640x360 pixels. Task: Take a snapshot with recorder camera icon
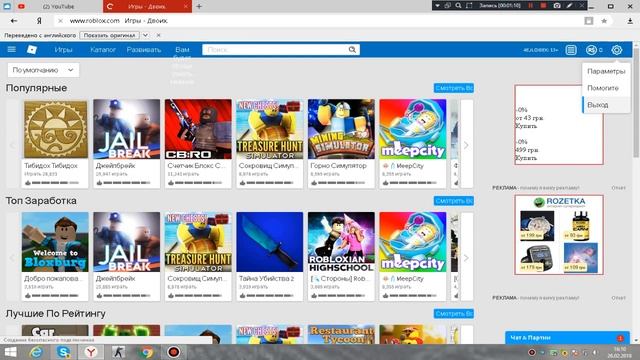tap(557, 6)
